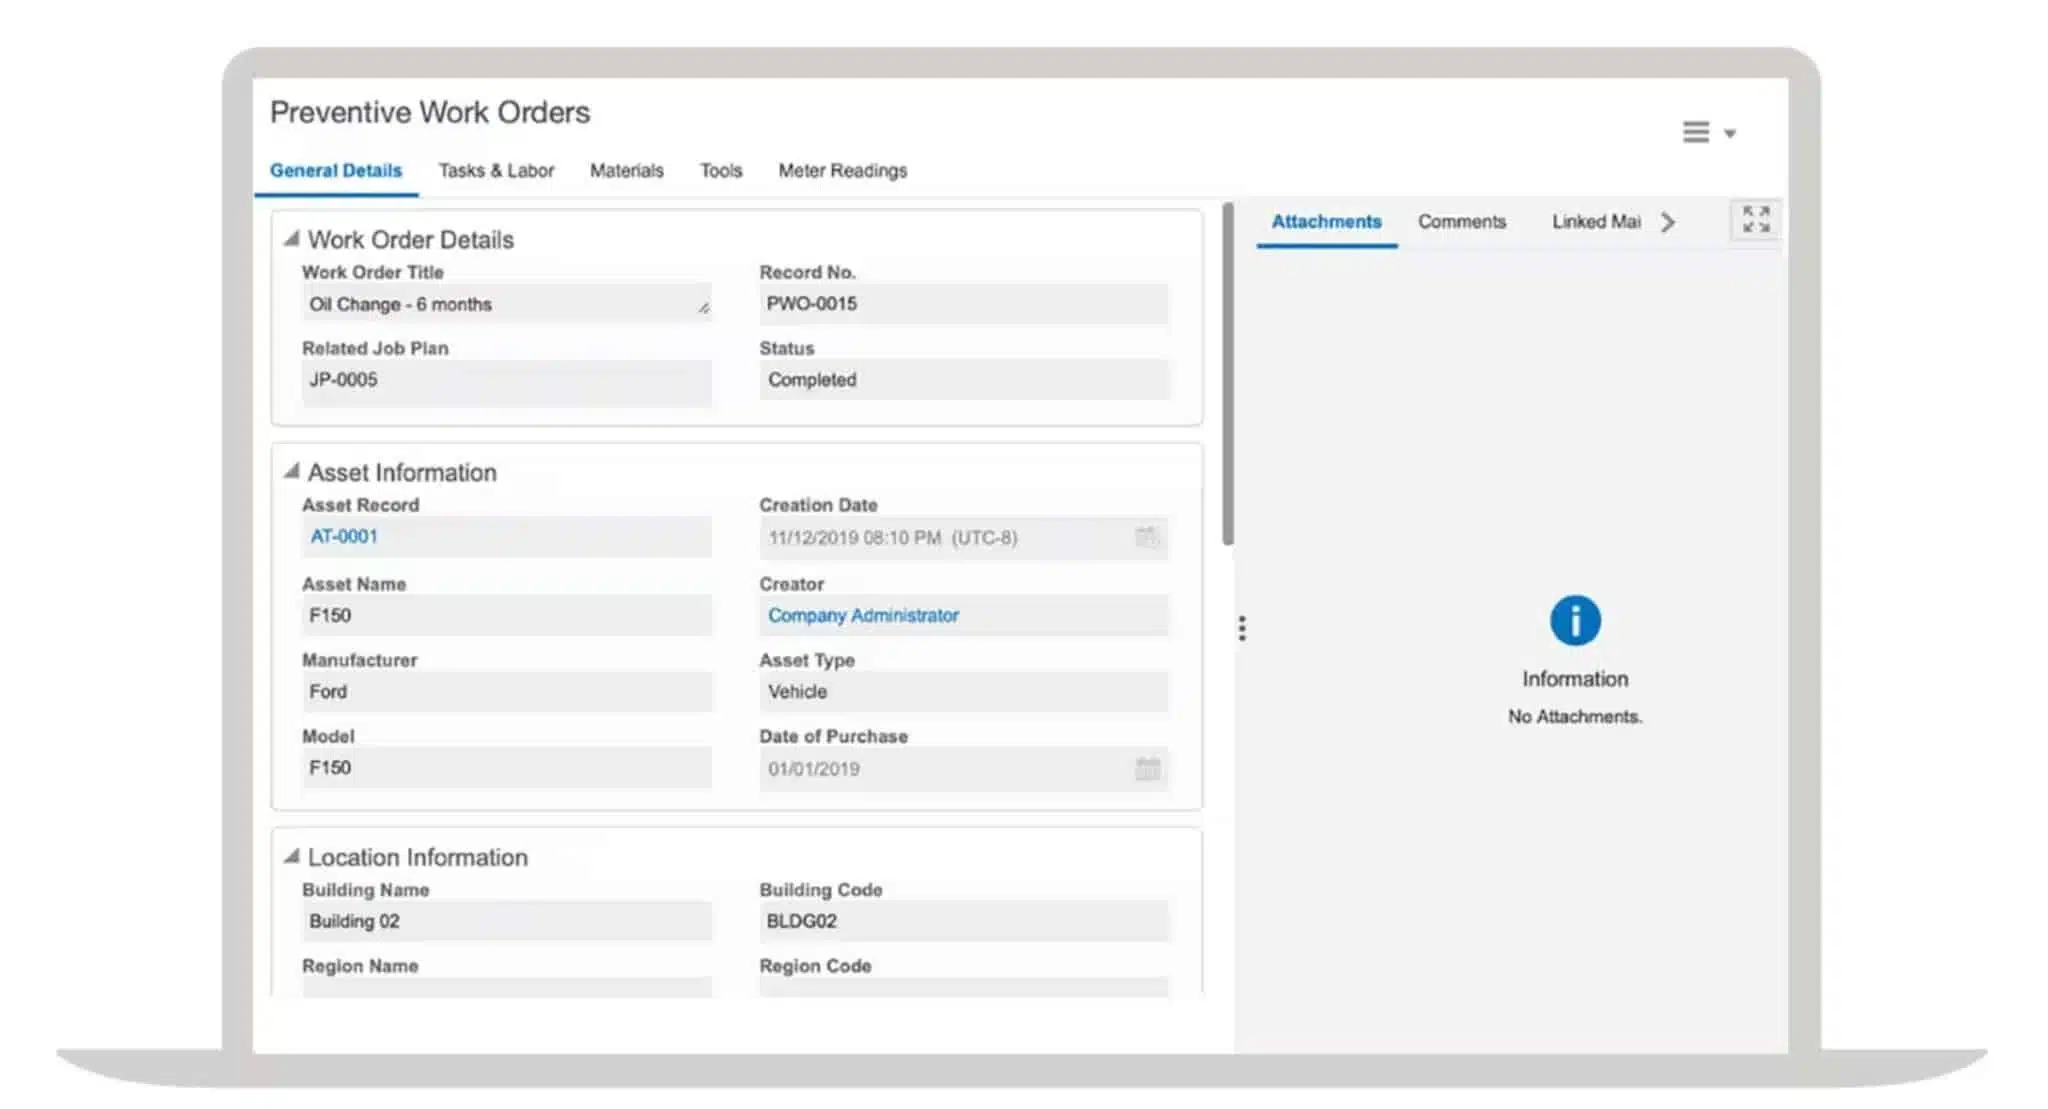
Task: Click the Asset Name field
Action: point(507,615)
